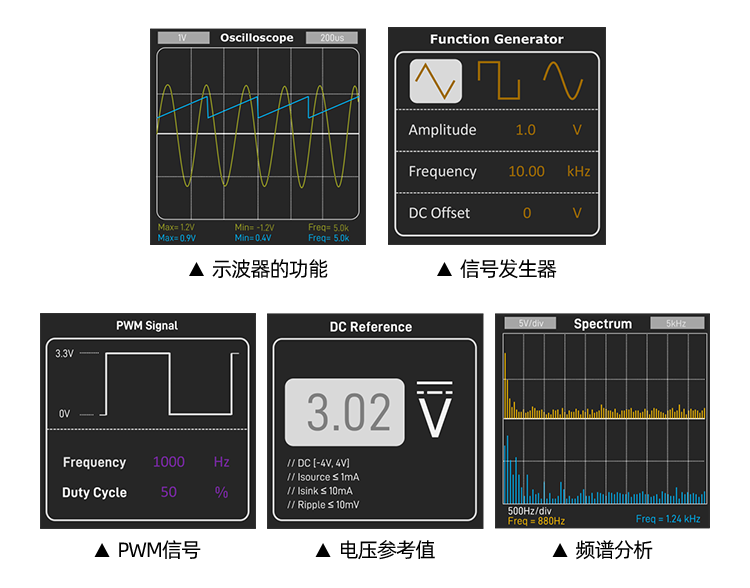Click the blue Freq= 5.0k readout
Image resolution: width=750 pixels, height=588 pixels.
[x=329, y=238]
